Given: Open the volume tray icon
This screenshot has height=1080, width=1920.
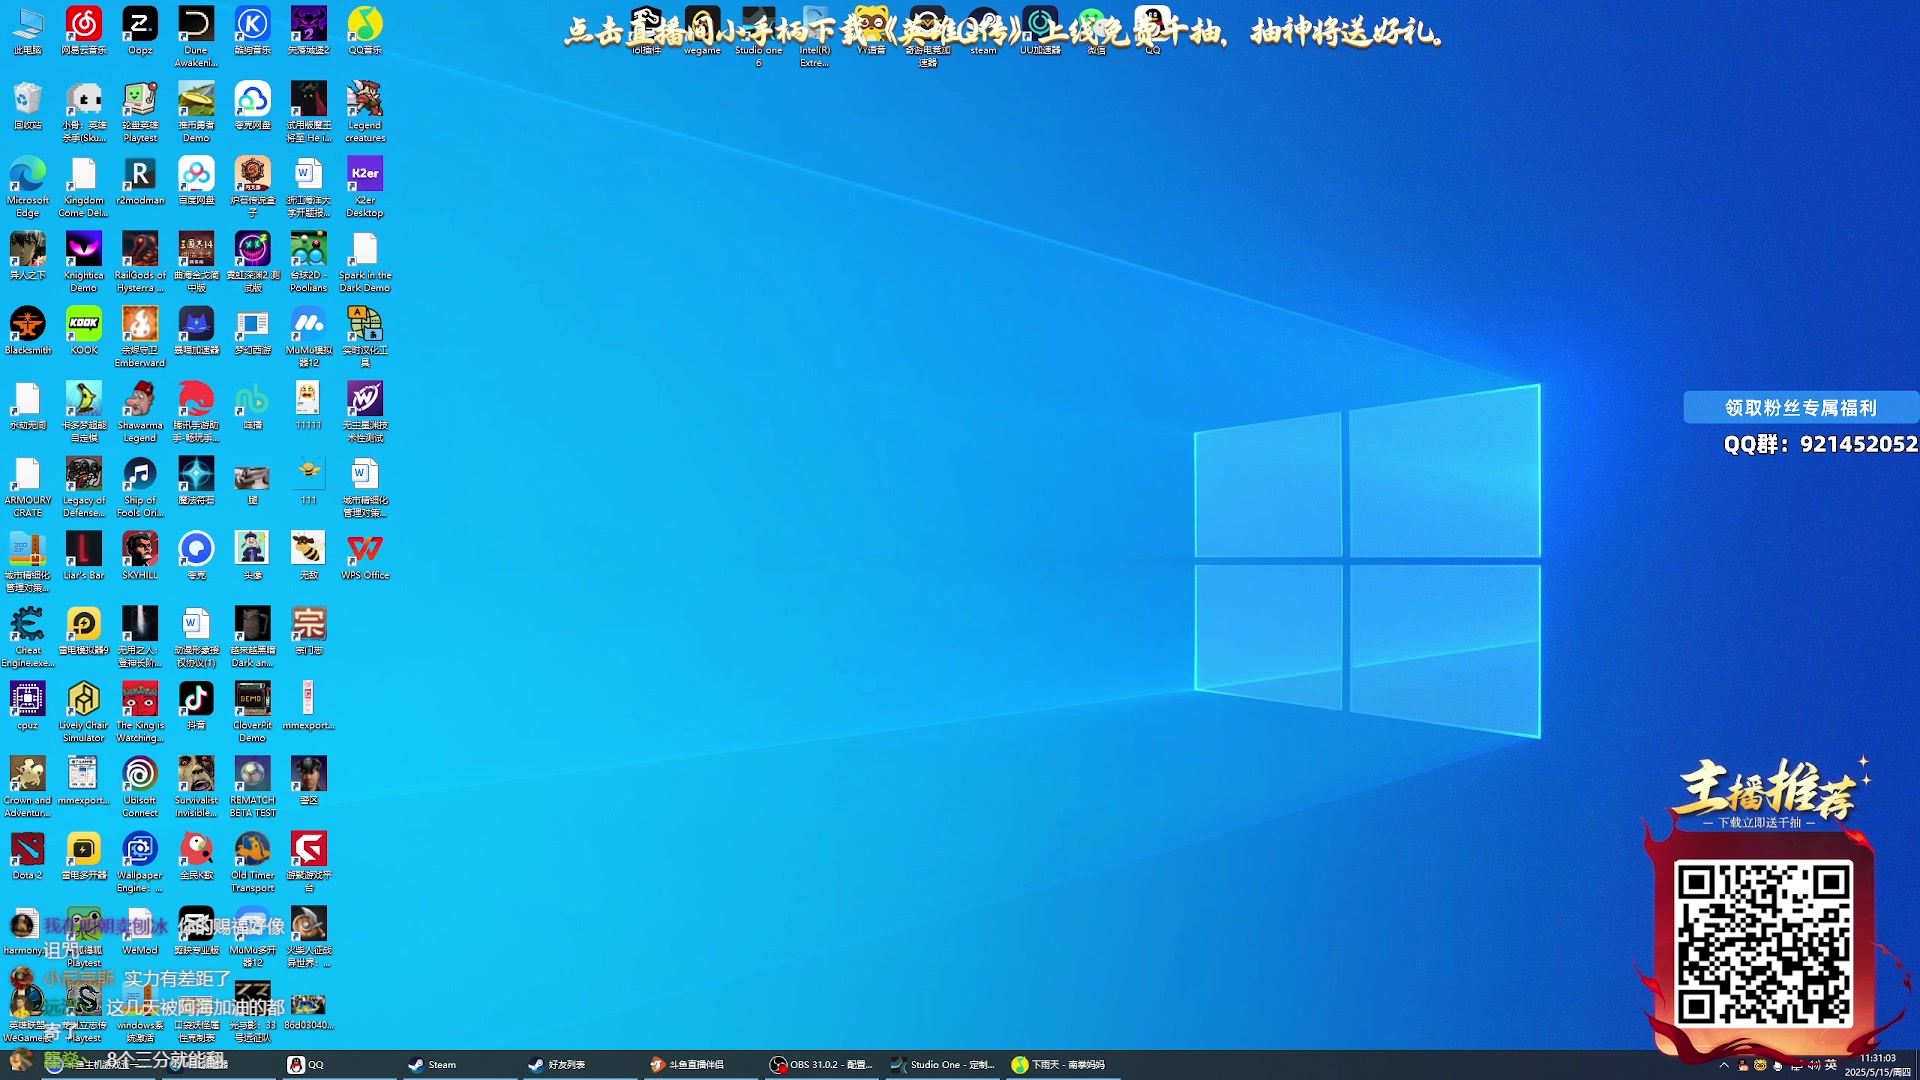Looking at the screenshot, I should coord(1814,1065).
